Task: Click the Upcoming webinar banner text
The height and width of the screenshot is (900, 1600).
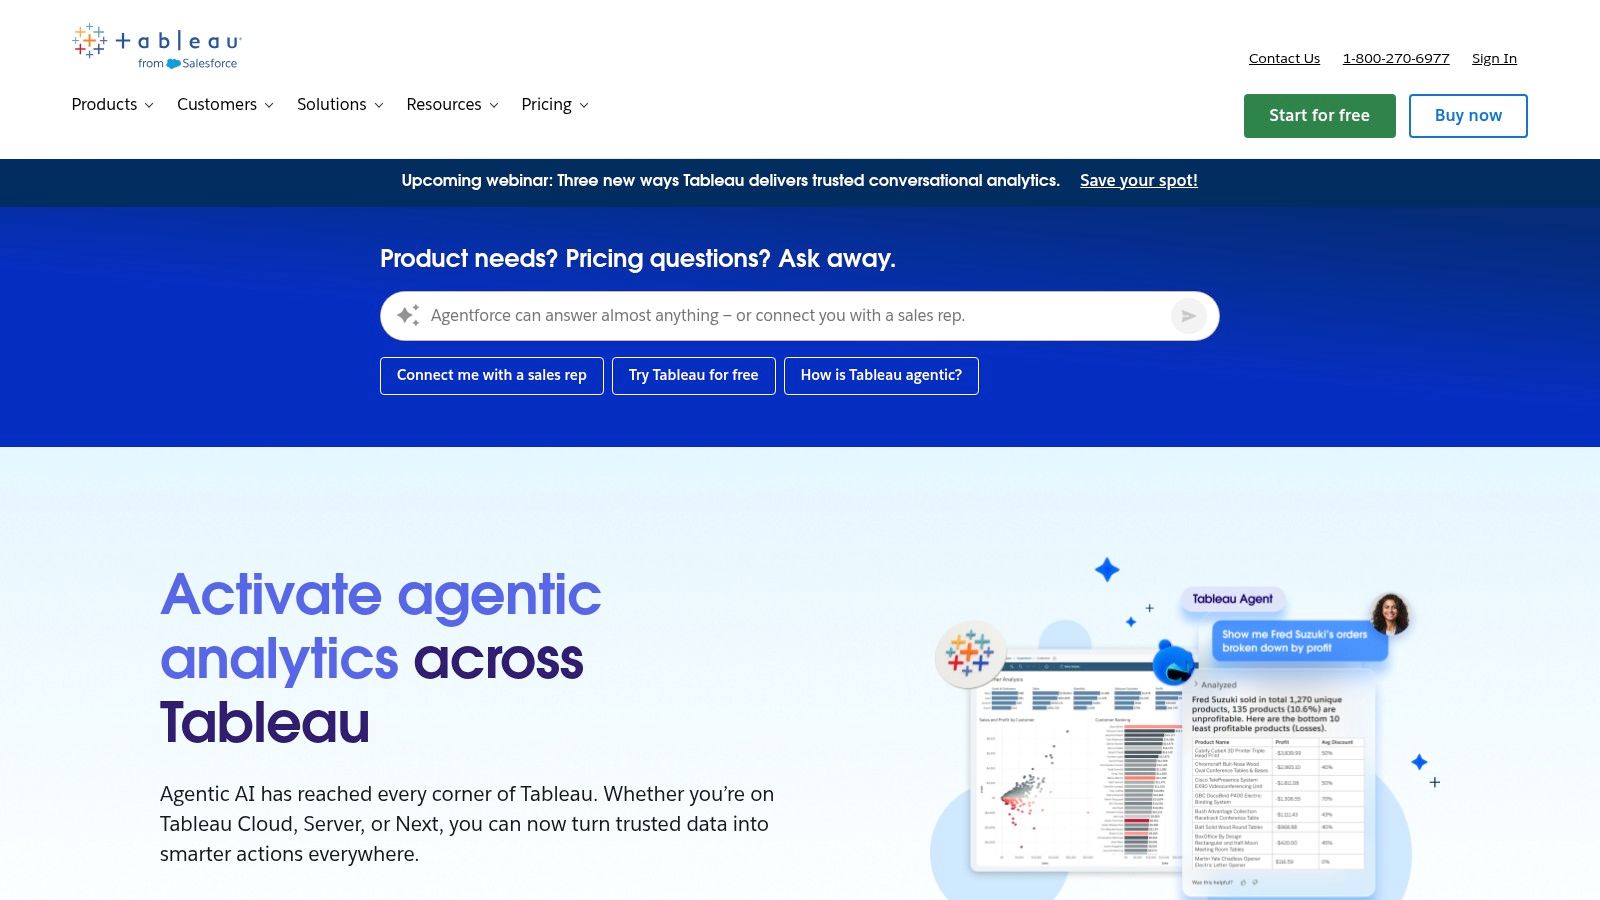Action: coord(730,181)
